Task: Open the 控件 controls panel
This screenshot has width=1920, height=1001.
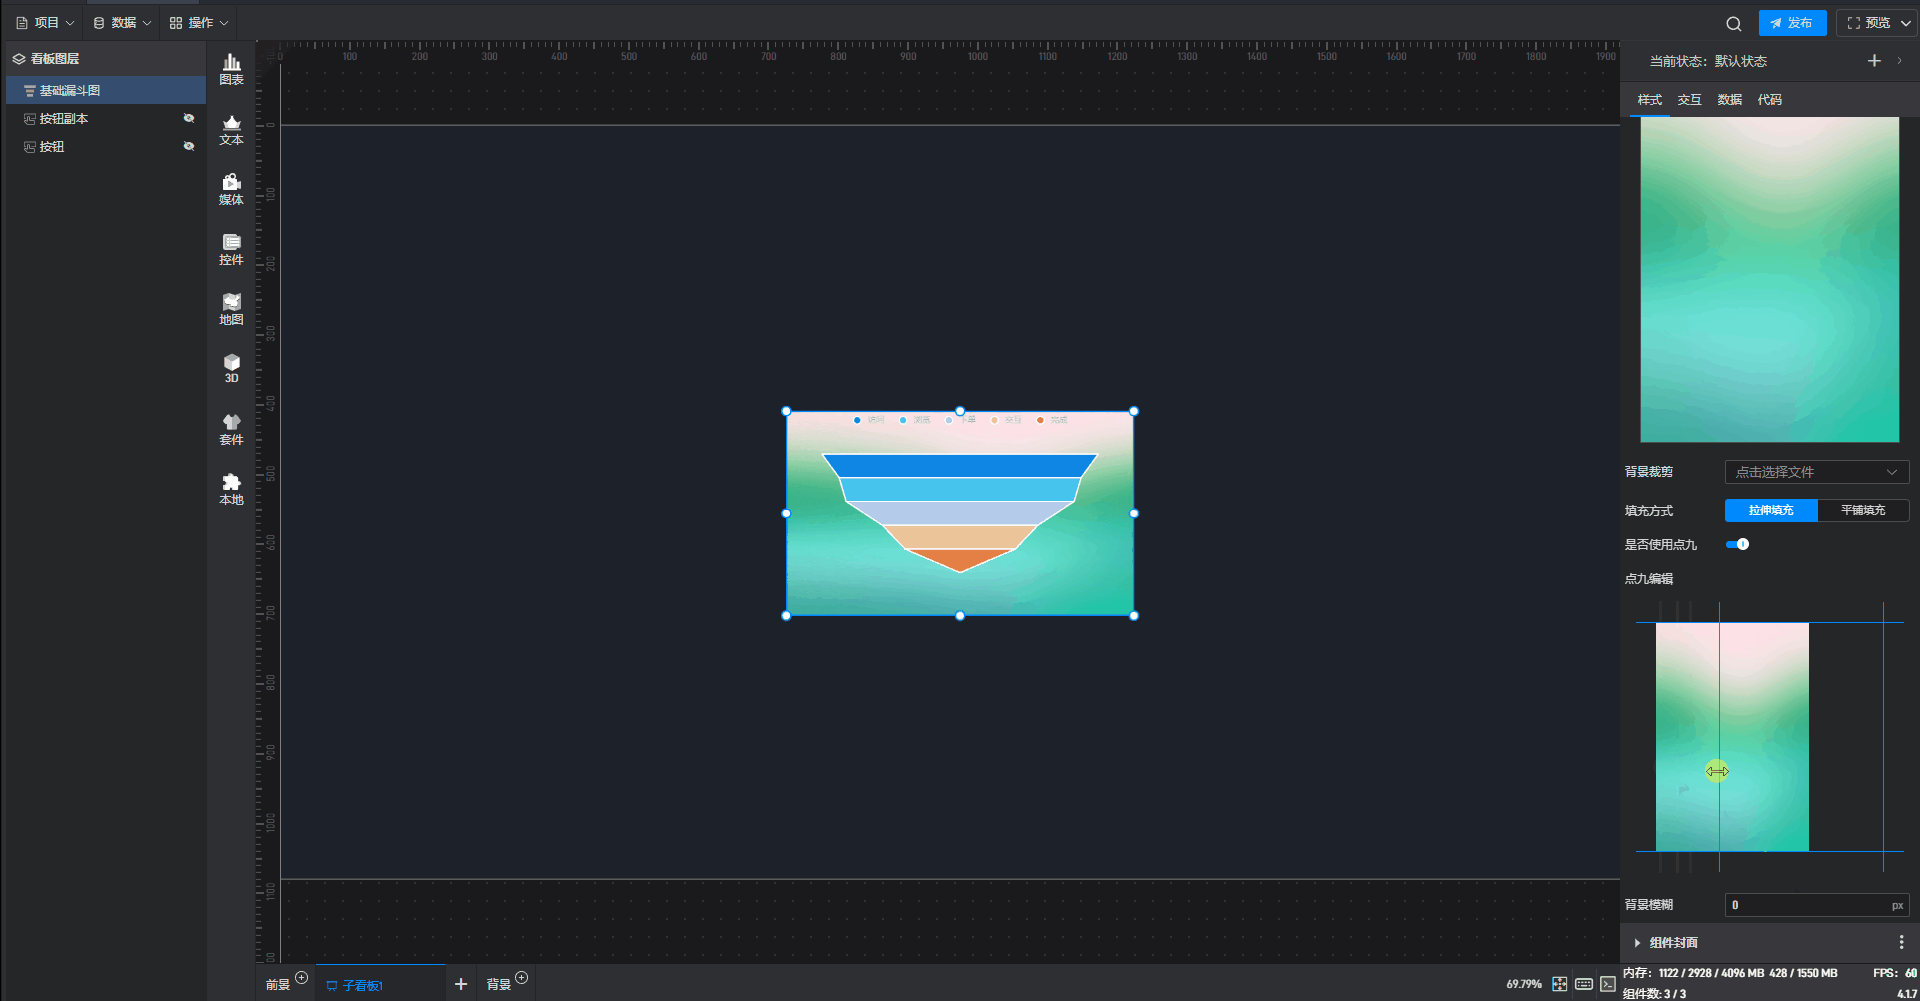Action: click(x=231, y=249)
